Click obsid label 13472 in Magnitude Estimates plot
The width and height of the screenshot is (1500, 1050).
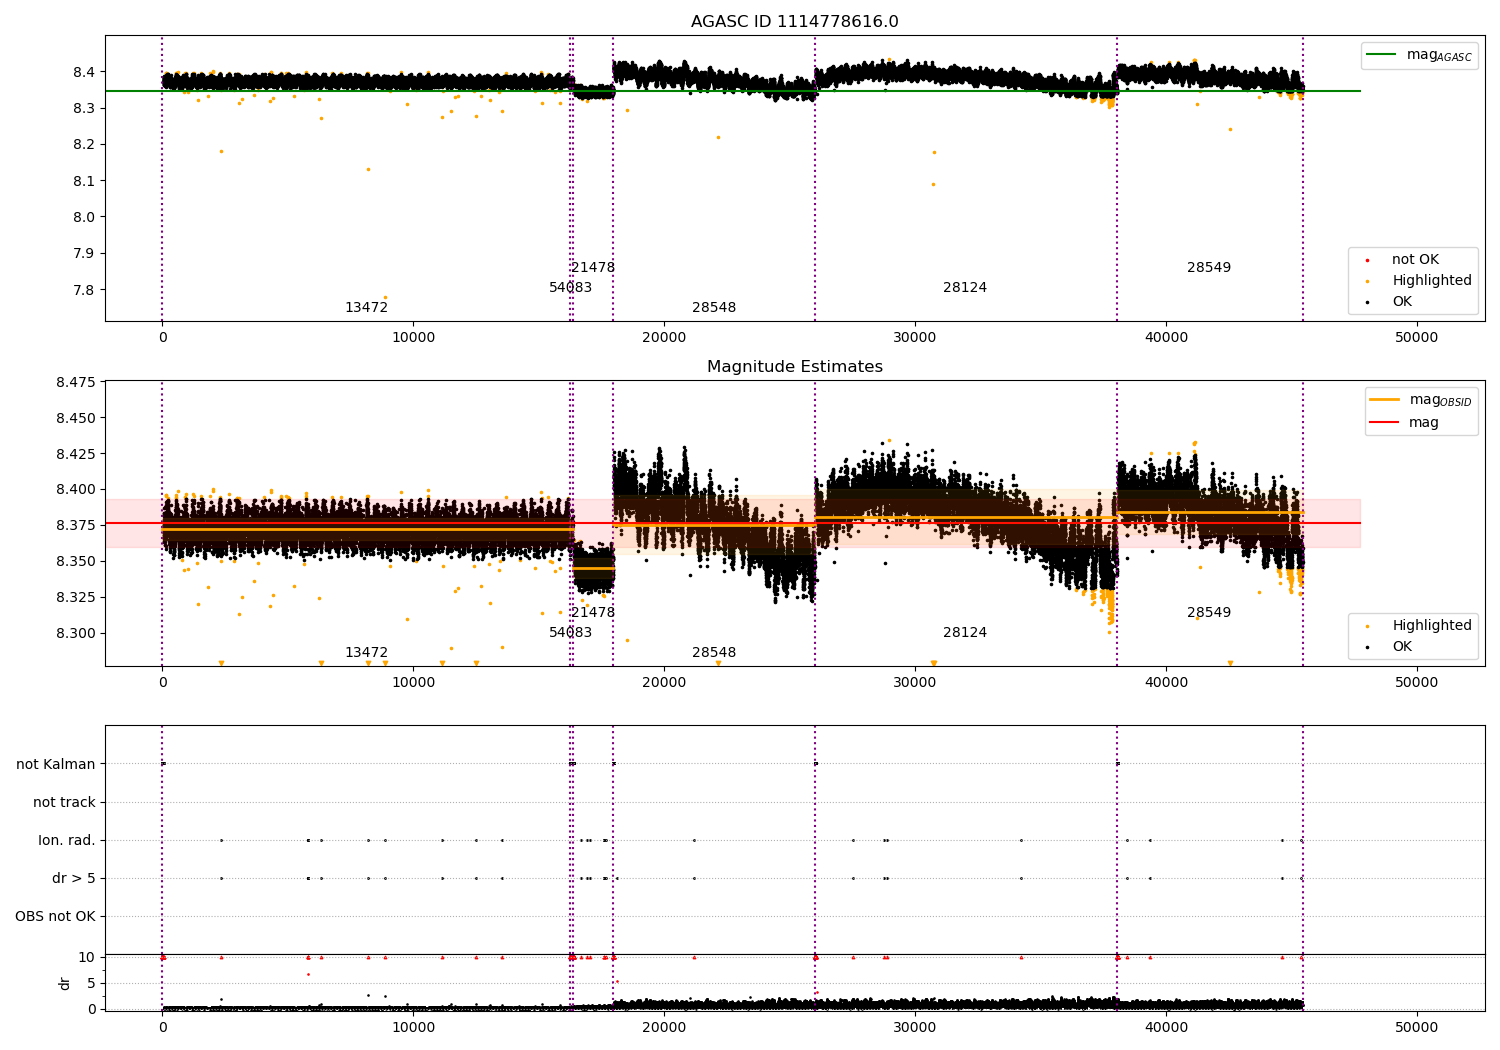point(366,653)
